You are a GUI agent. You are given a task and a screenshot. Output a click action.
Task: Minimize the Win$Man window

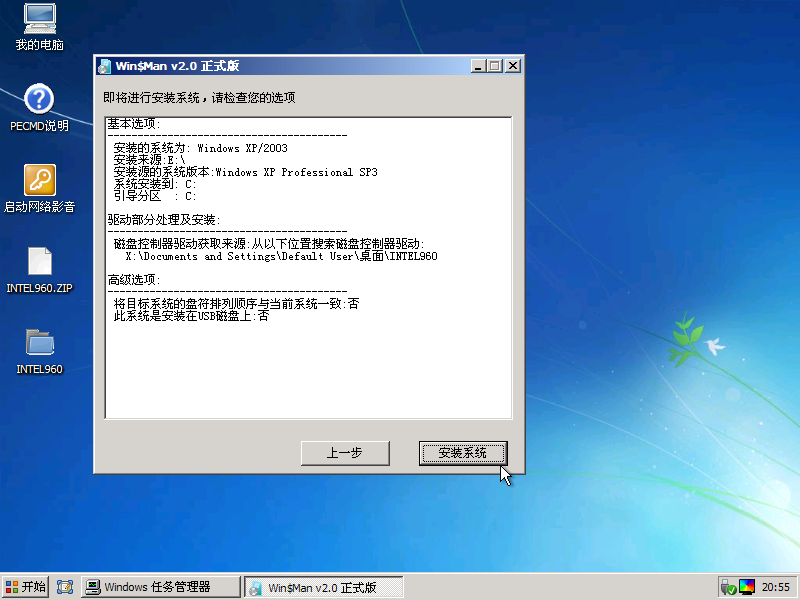coord(477,66)
